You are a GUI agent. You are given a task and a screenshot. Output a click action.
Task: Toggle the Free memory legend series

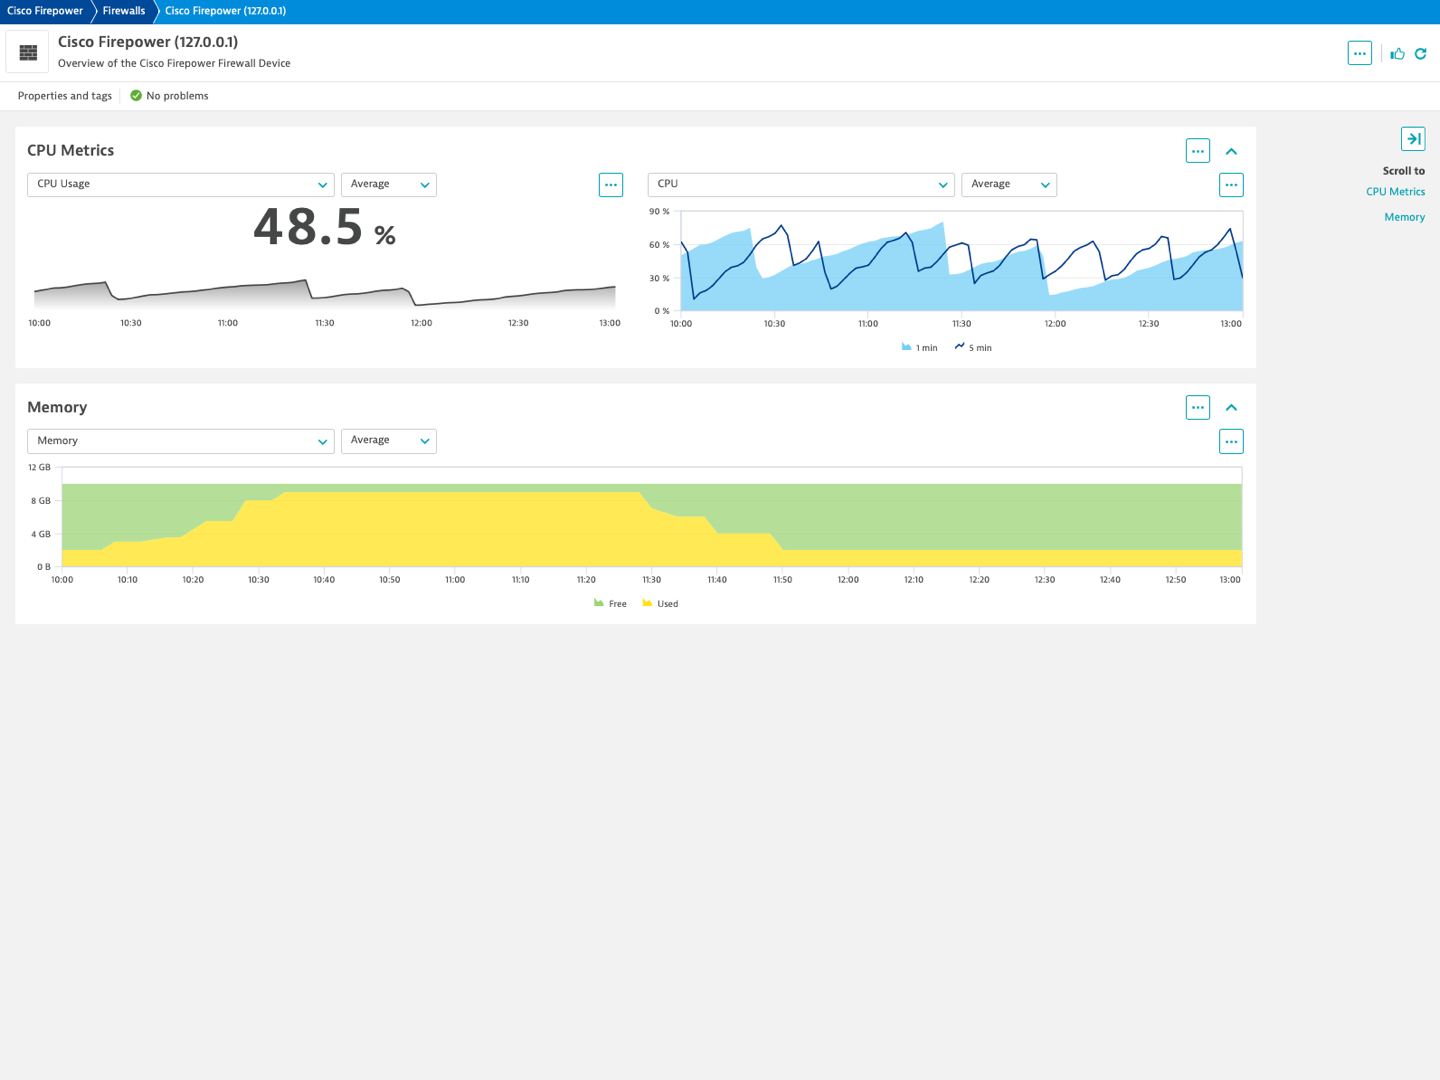pos(610,604)
